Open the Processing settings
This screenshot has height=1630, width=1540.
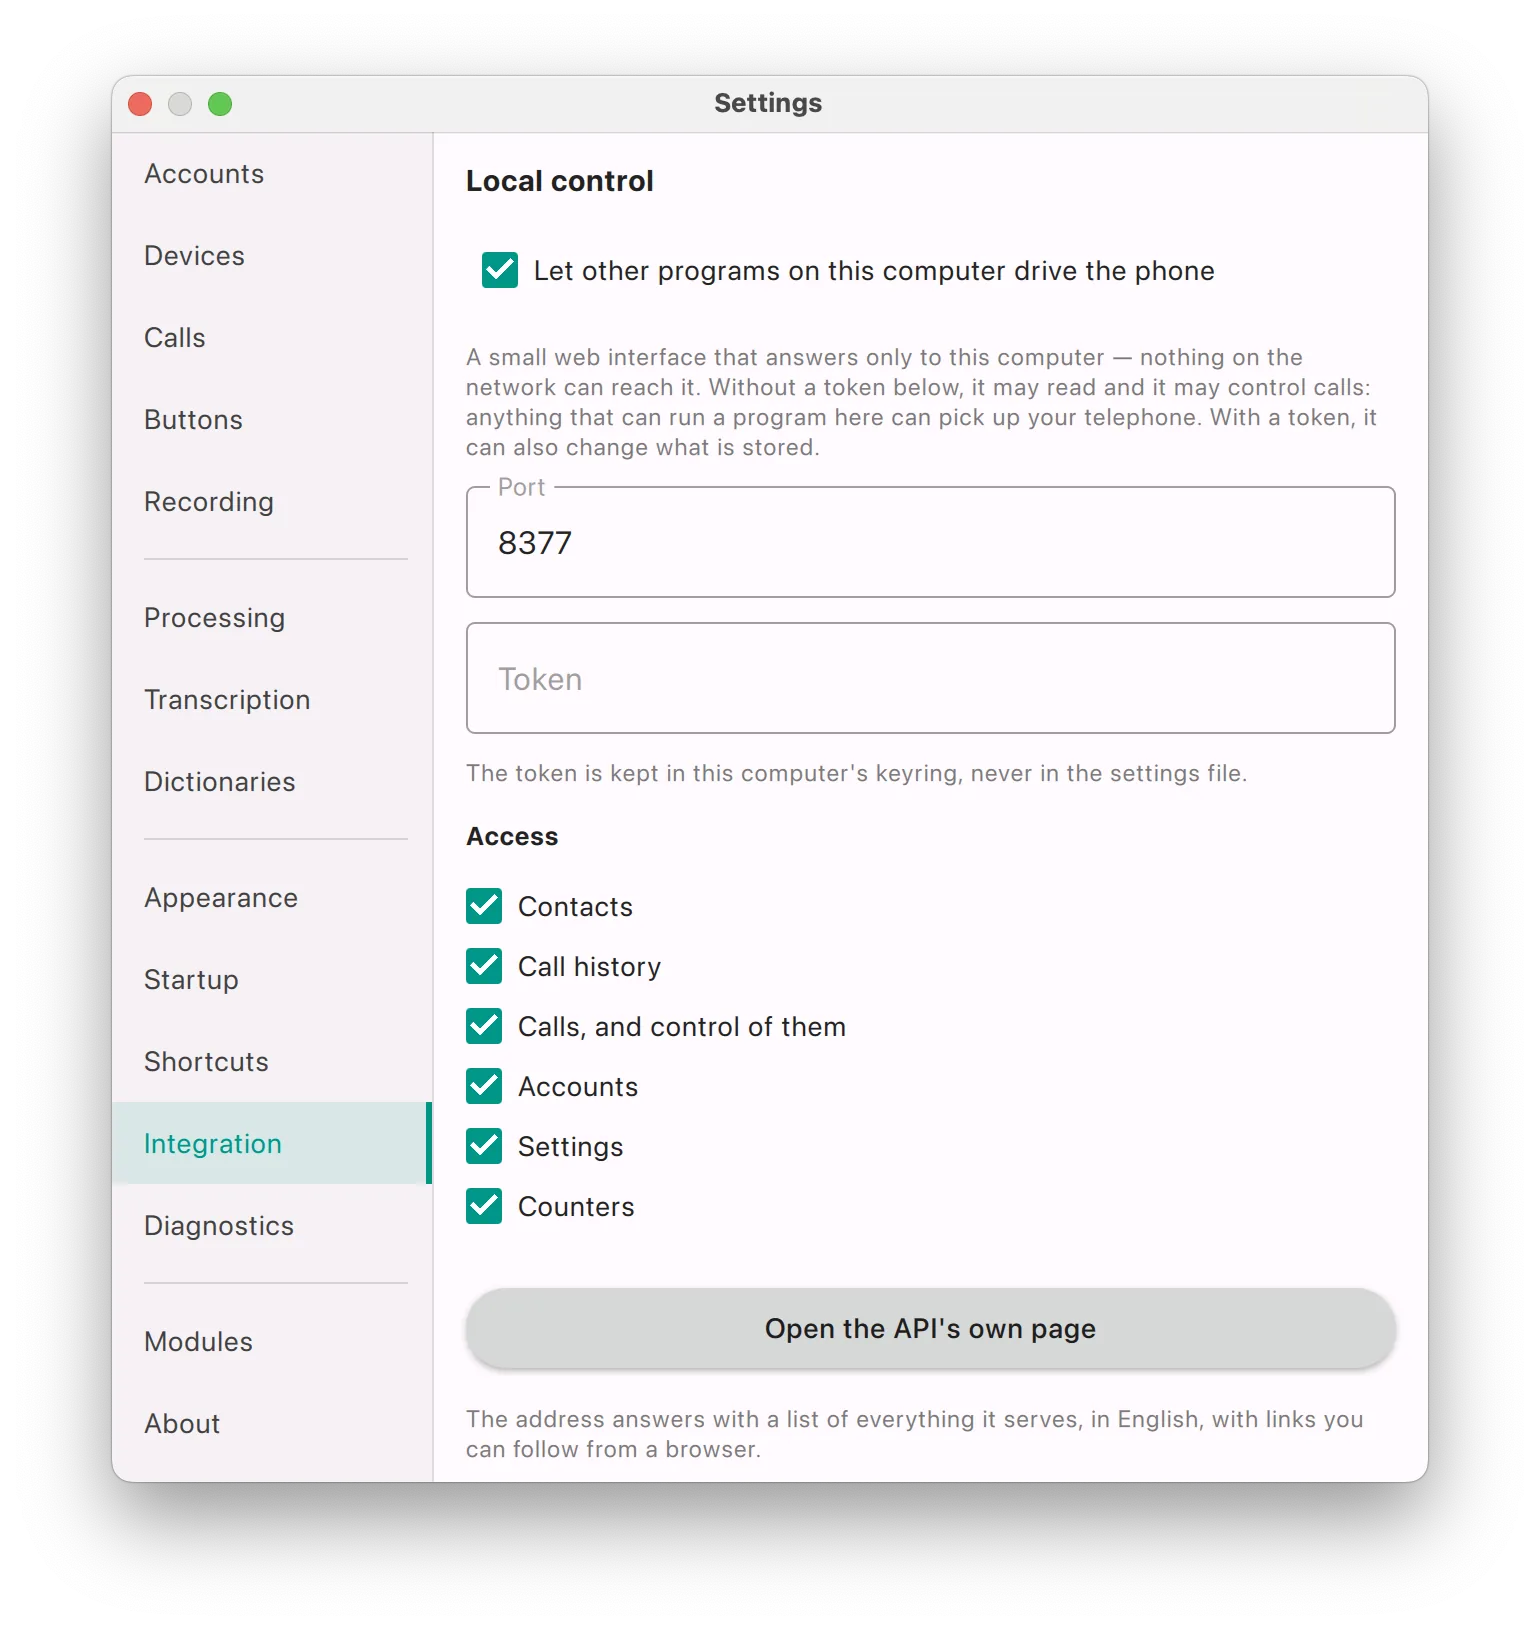(x=272, y=618)
